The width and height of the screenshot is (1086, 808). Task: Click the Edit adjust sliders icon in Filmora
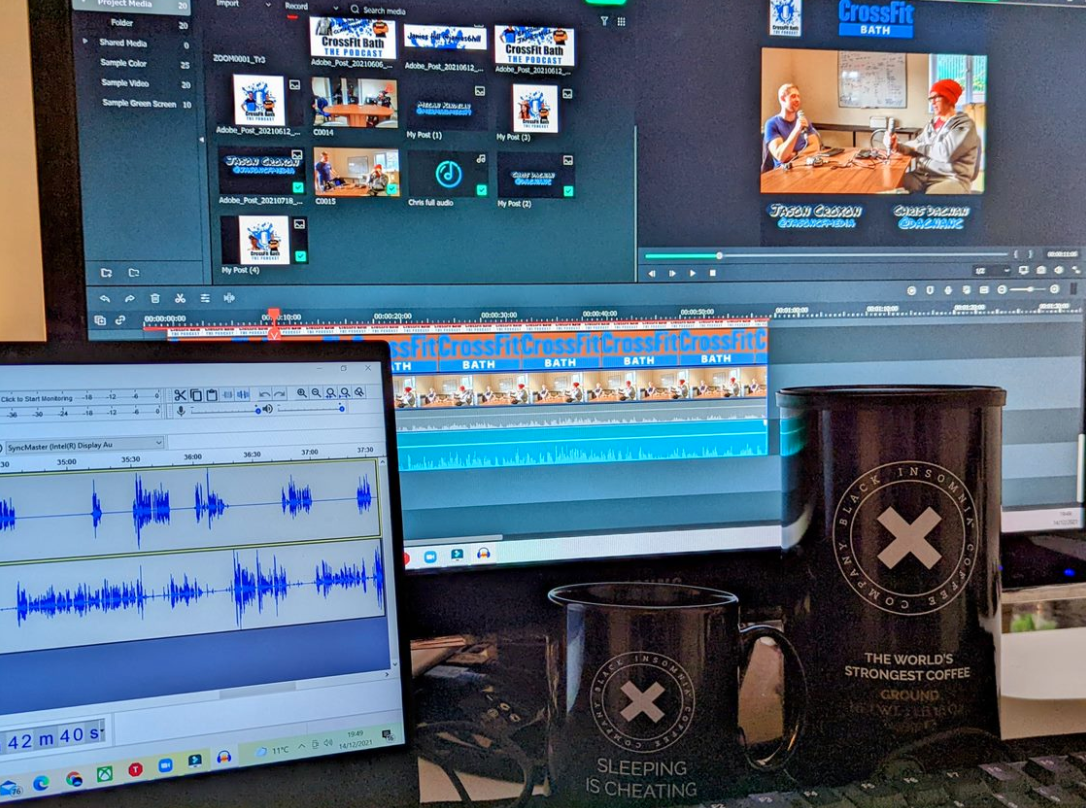tap(205, 298)
